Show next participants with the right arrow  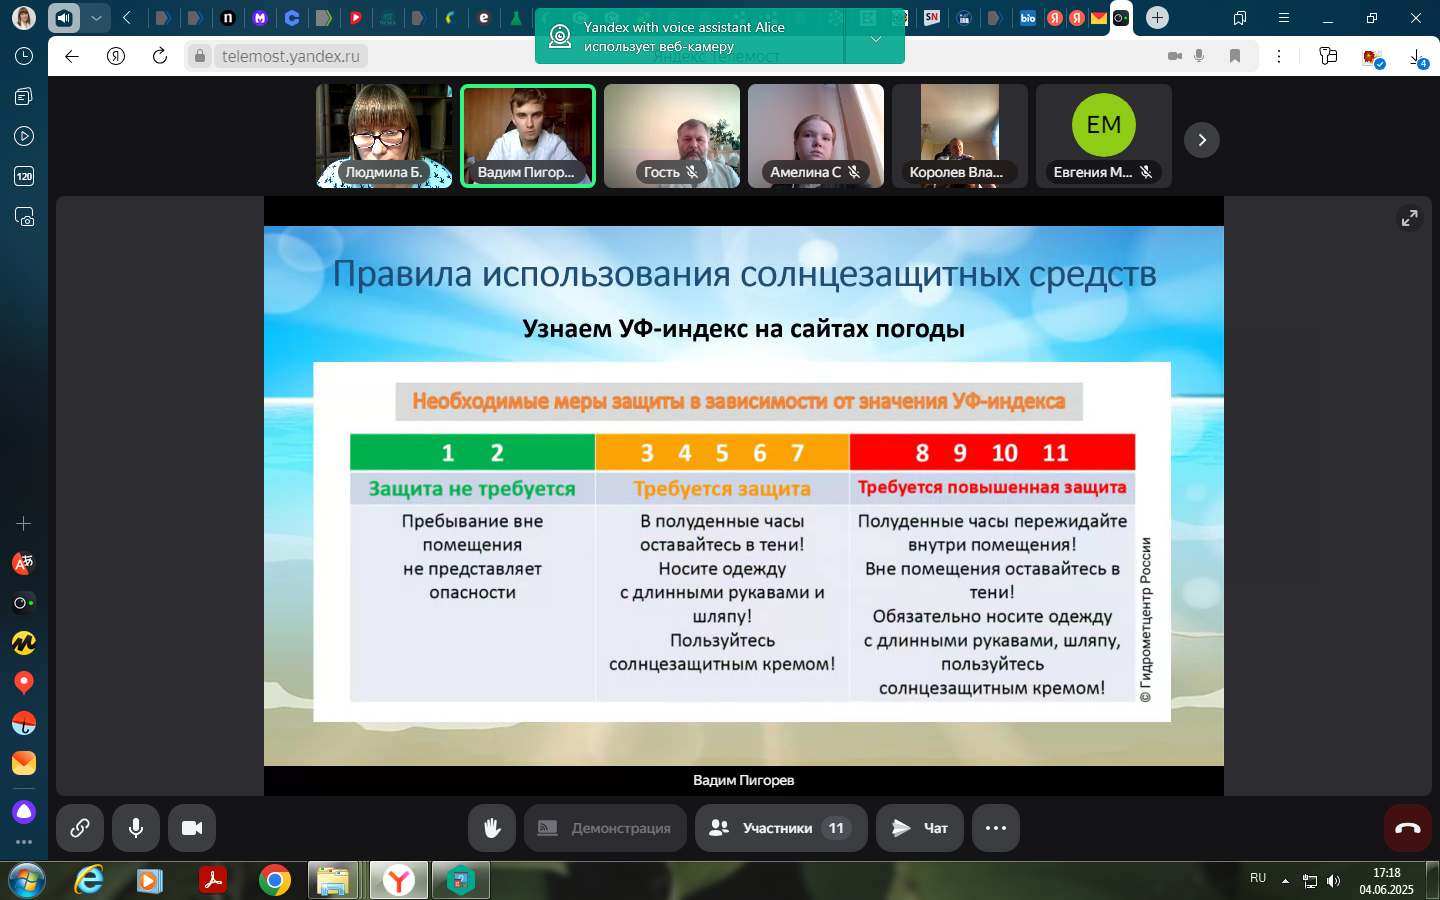[1202, 140]
